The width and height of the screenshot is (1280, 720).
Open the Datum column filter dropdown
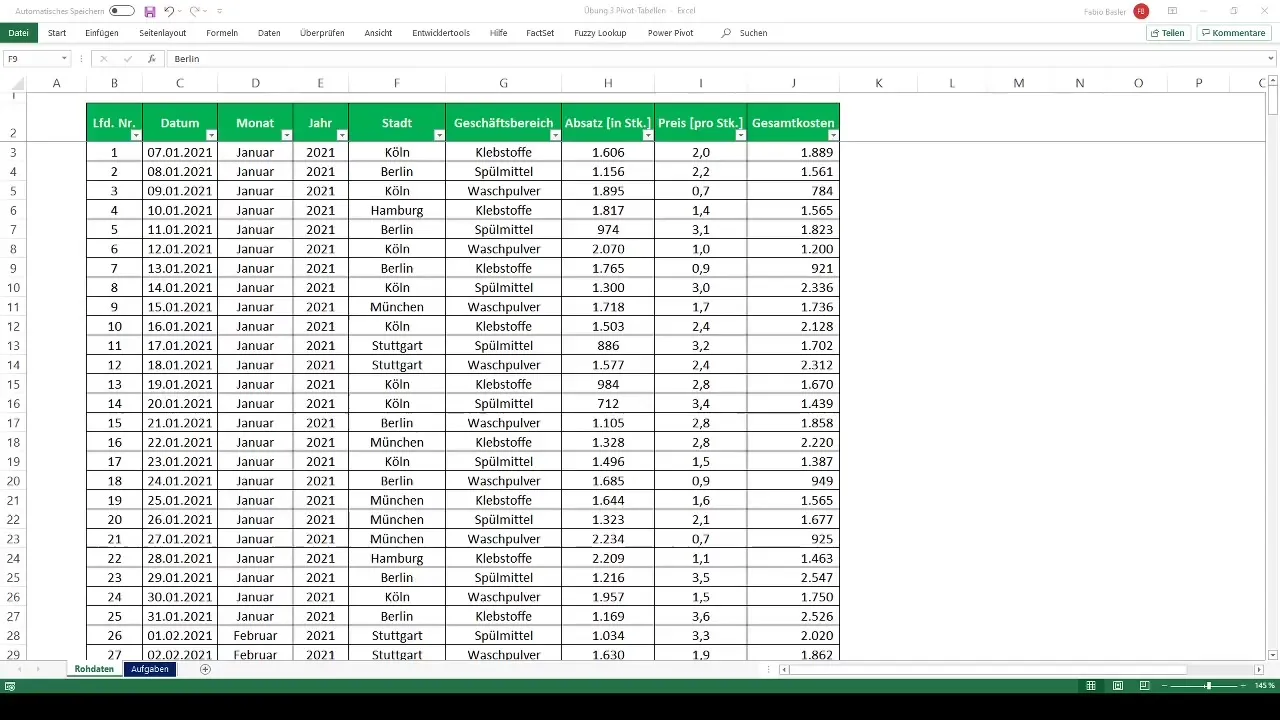pyautogui.click(x=211, y=135)
